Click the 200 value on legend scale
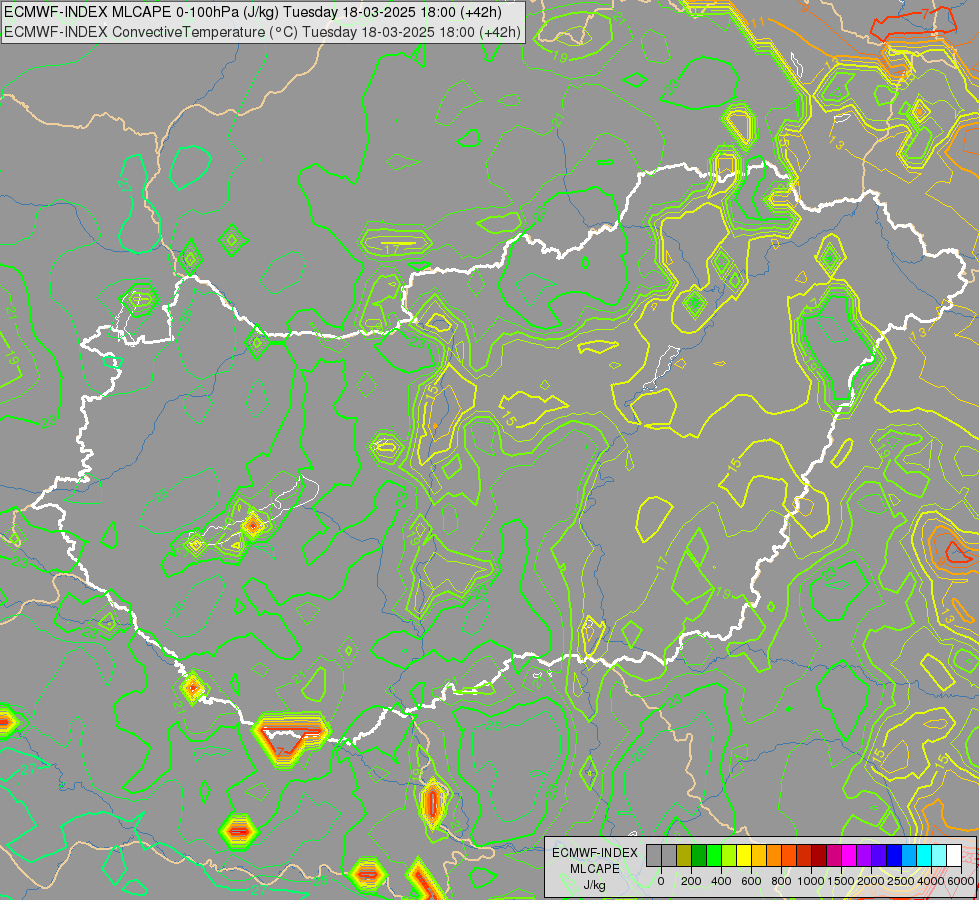Image resolution: width=979 pixels, height=900 pixels. (x=691, y=881)
